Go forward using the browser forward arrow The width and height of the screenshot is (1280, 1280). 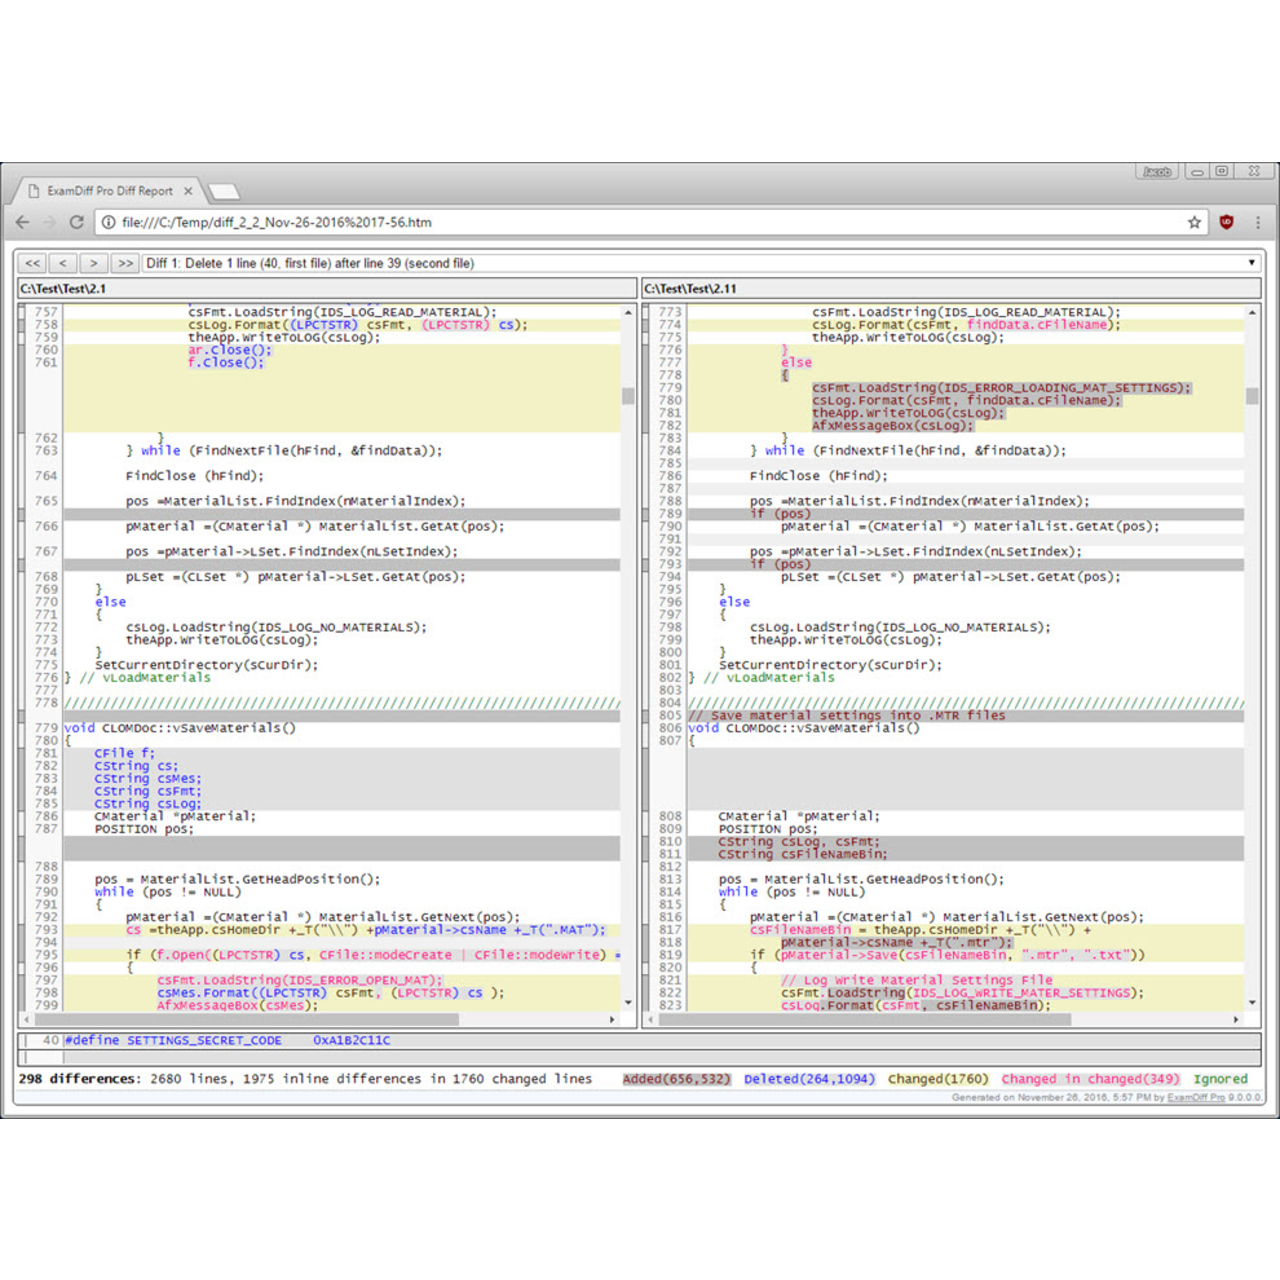(49, 222)
